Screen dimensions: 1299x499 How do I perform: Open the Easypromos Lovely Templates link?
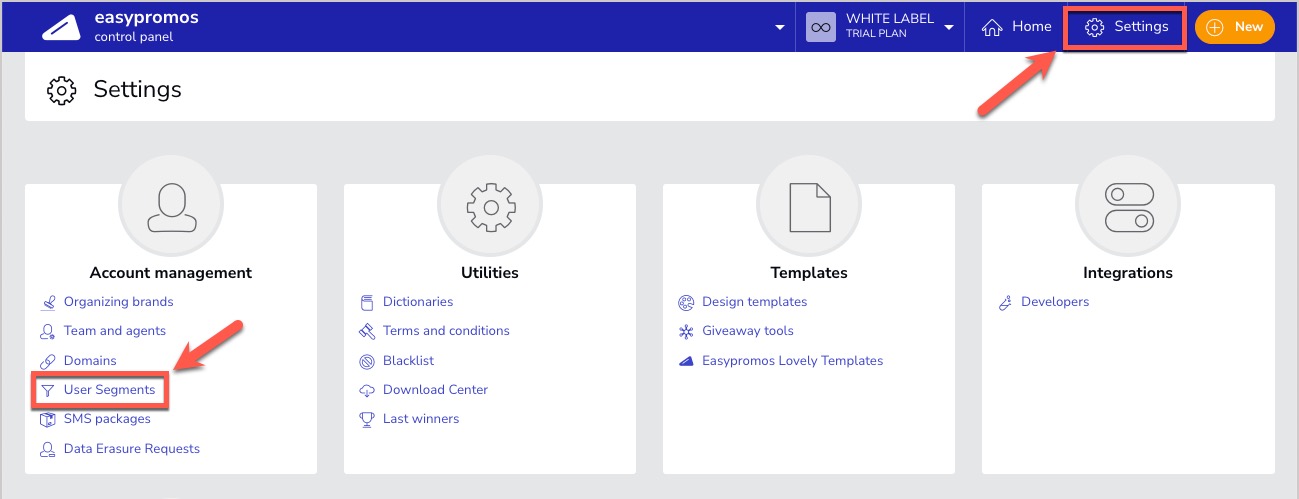point(792,361)
